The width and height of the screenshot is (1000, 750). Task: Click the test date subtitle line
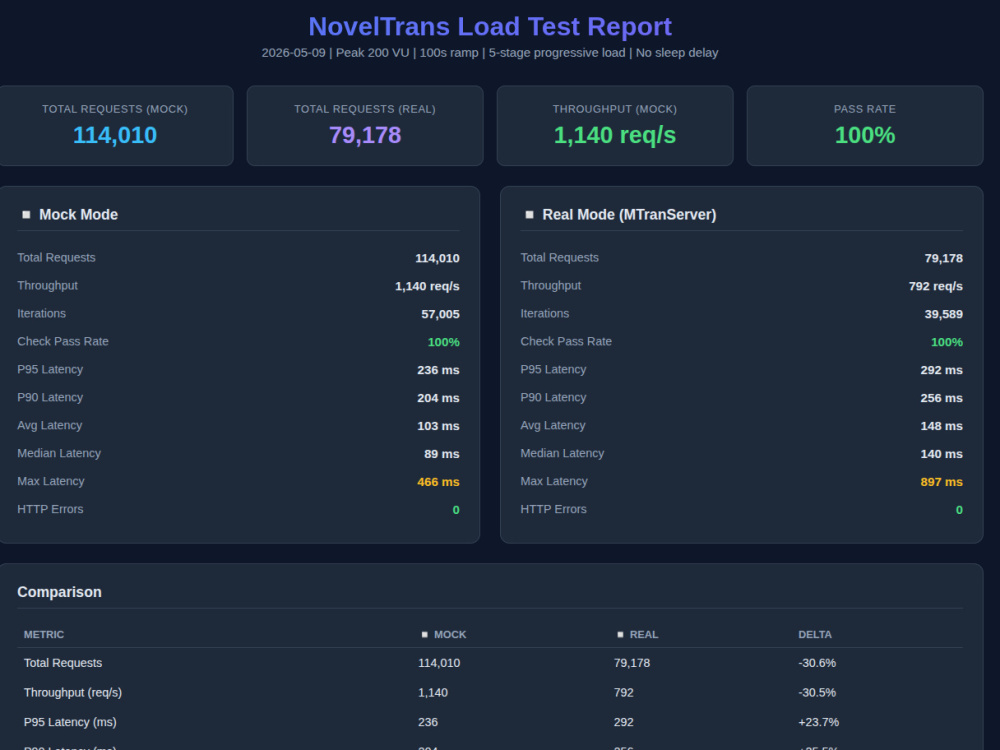tap(490, 53)
